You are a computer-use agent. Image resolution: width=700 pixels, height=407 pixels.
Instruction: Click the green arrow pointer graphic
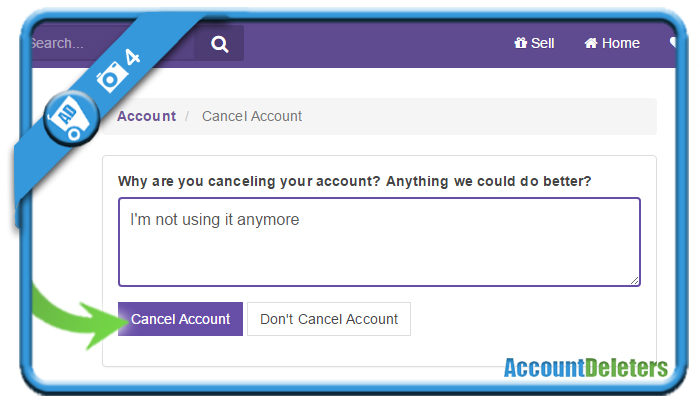[x=80, y=316]
